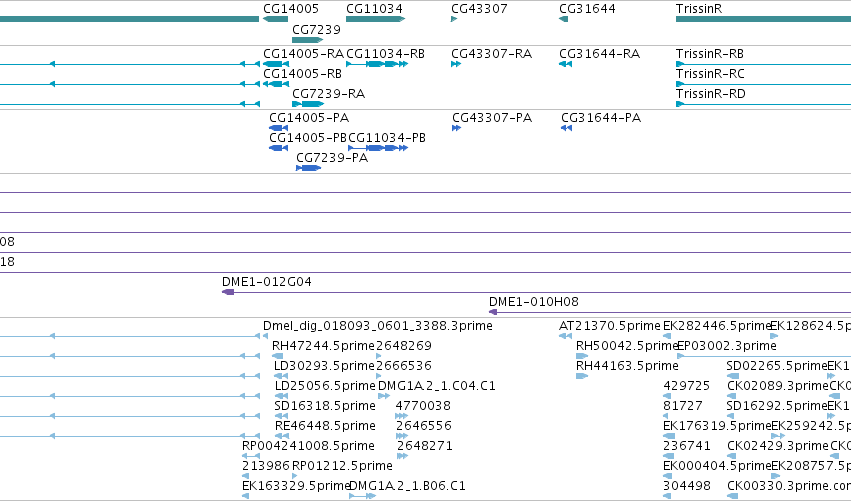Click feature 429725 arrow

pos(667,396)
